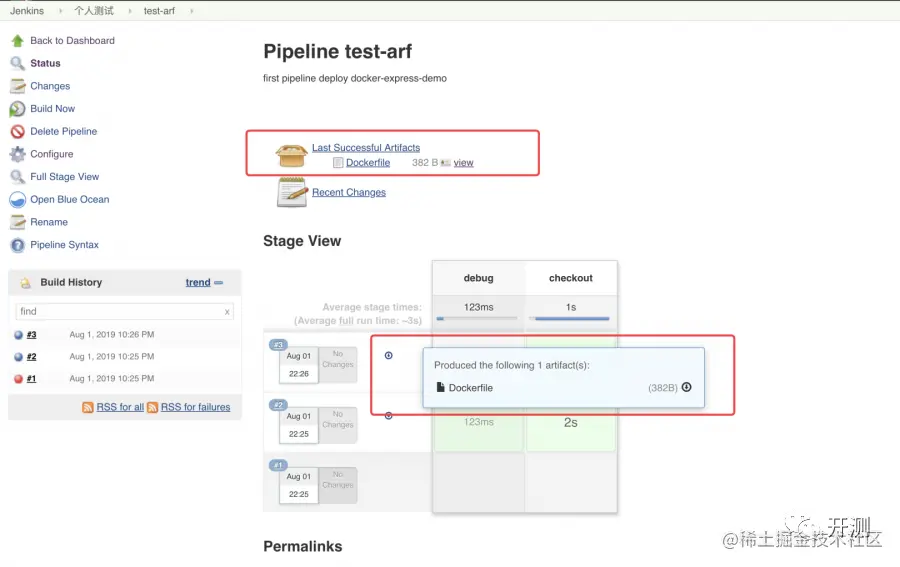Click the Back to Dashboard arrow icon

18,41
